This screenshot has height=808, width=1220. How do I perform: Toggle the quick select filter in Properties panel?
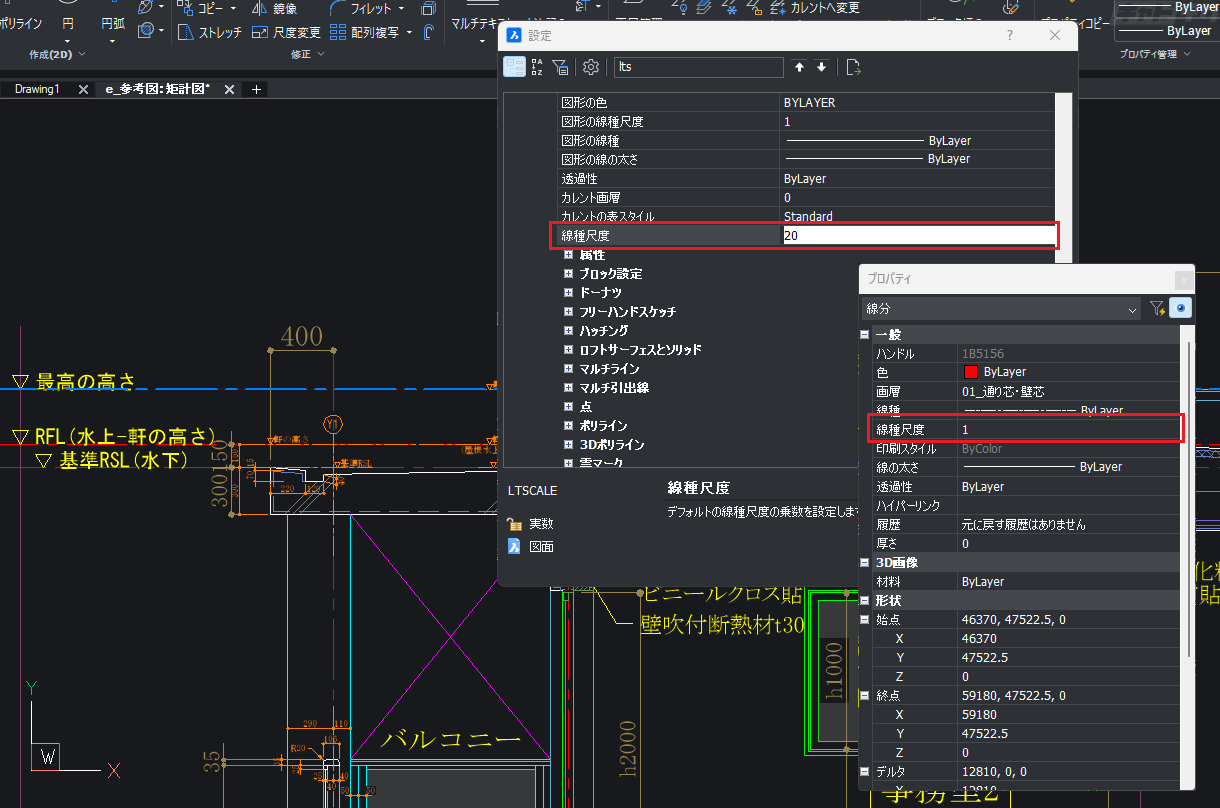tap(1158, 308)
